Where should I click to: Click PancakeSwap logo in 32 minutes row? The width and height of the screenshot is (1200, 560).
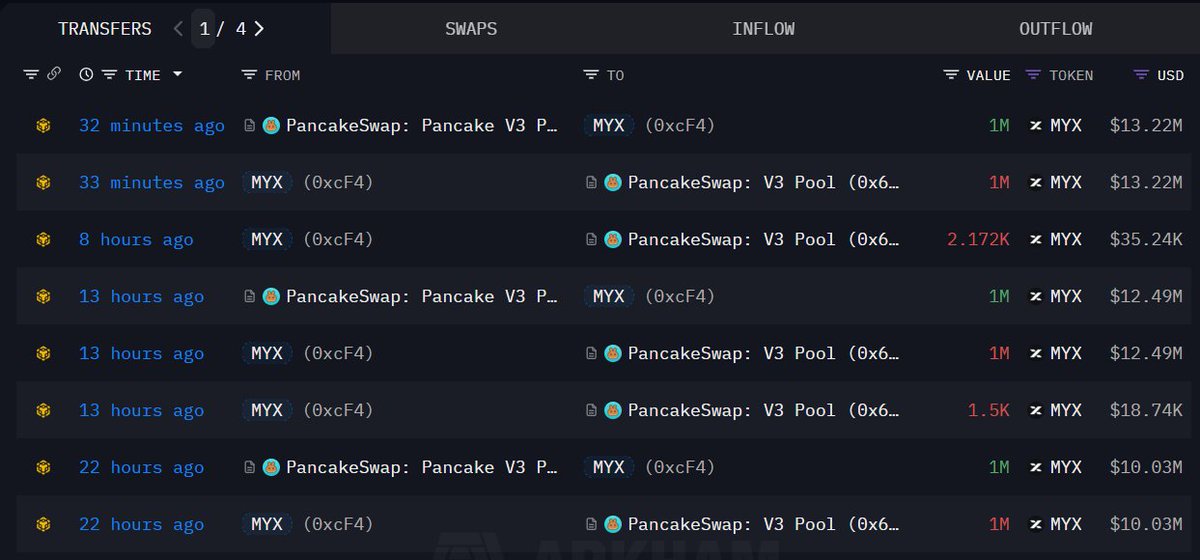tap(271, 126)
